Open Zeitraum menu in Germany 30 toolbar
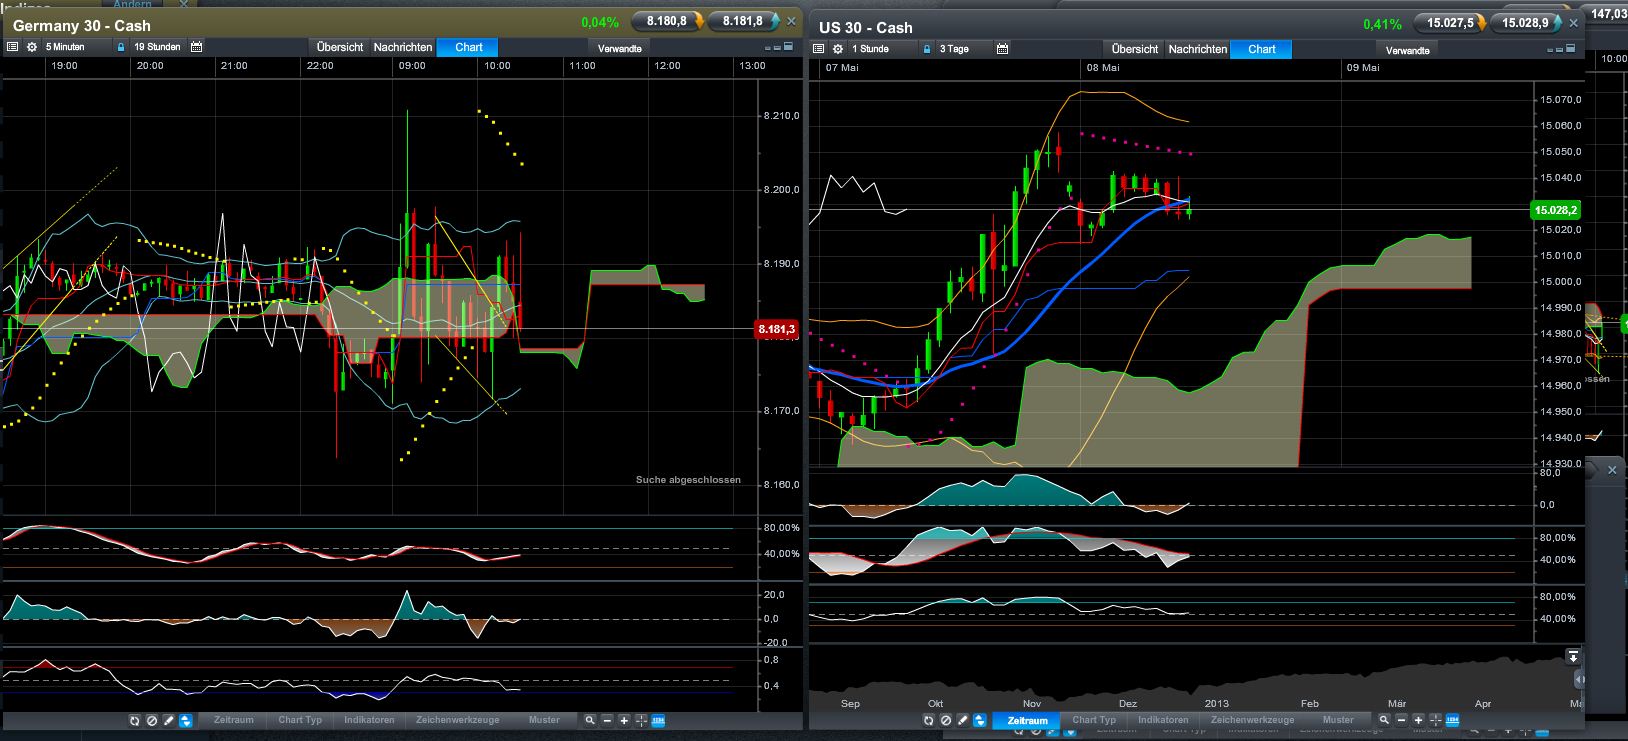The height and width of the screenshot is (741, 1628). pos(234,720)
